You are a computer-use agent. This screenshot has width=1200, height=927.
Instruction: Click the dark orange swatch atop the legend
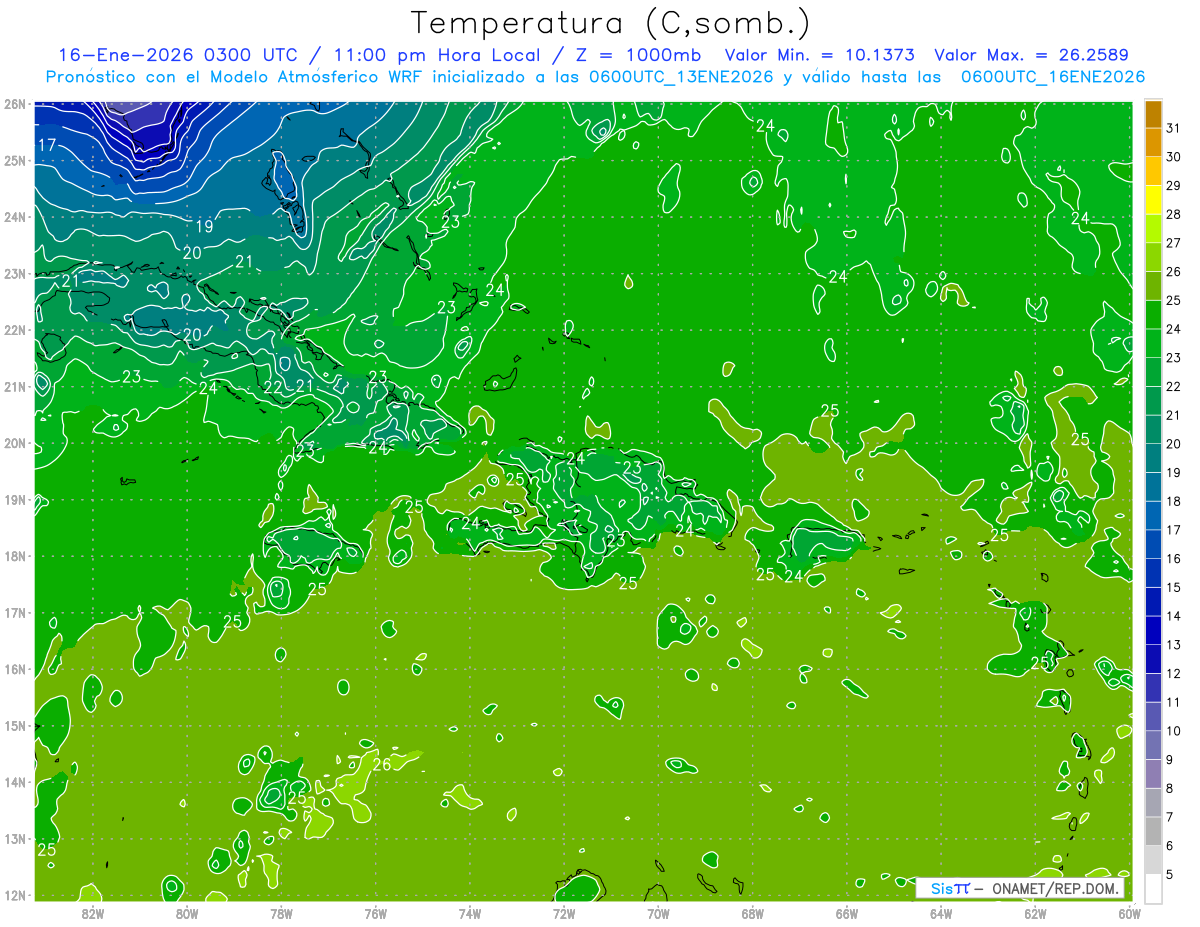[1153, 114]
